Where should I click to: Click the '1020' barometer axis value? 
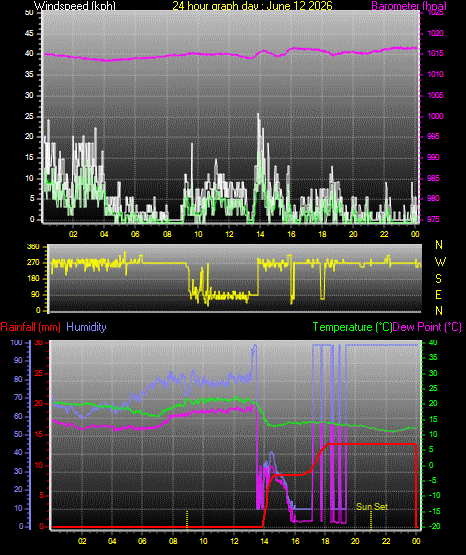[x=435, y=33]
